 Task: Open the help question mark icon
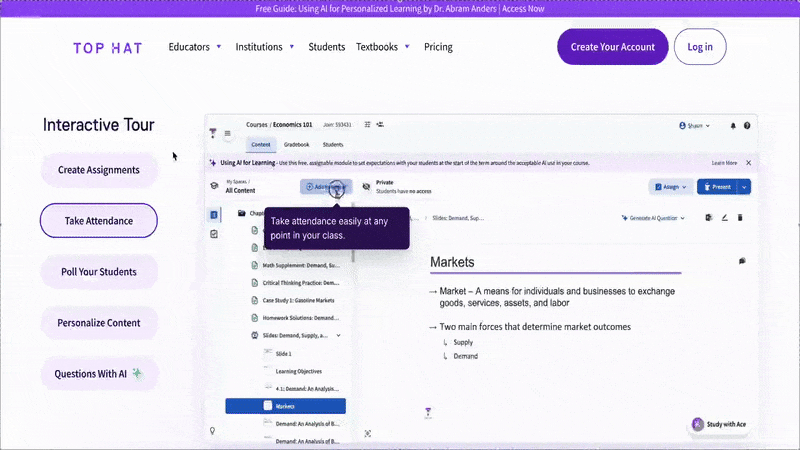[x=747, y=126]
